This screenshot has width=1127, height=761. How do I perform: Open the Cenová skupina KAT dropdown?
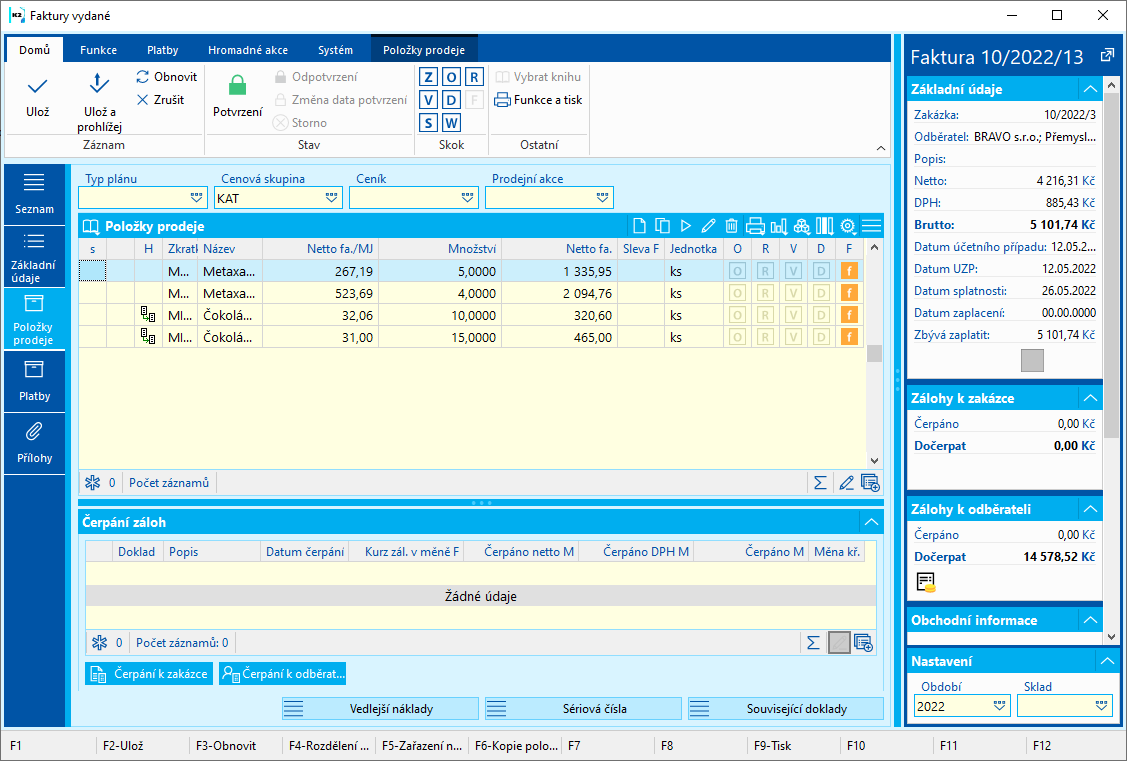coord(332,198)
